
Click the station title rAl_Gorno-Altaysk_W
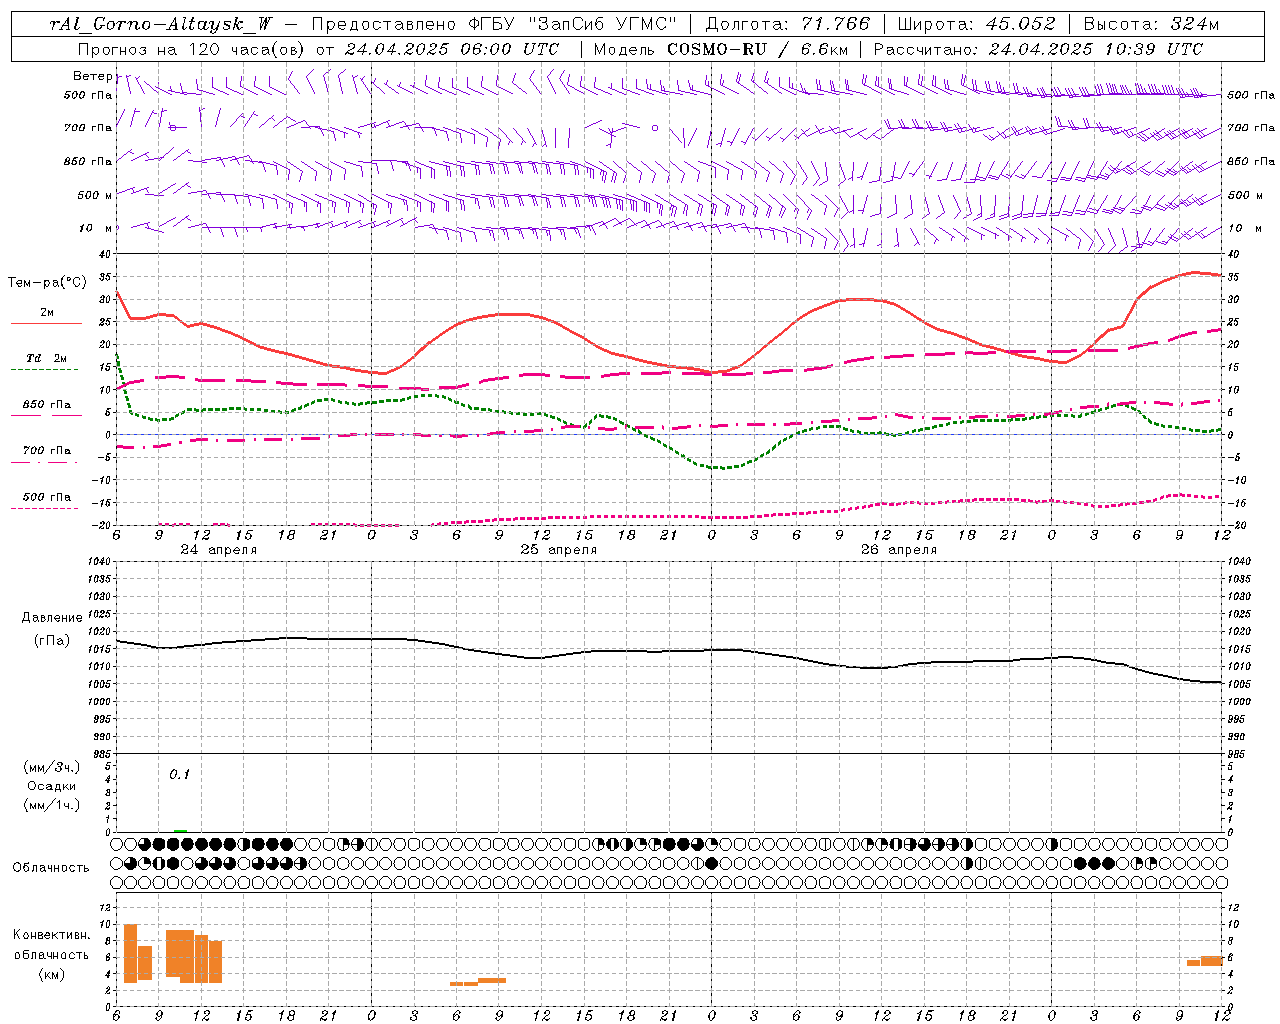(161, 24)
